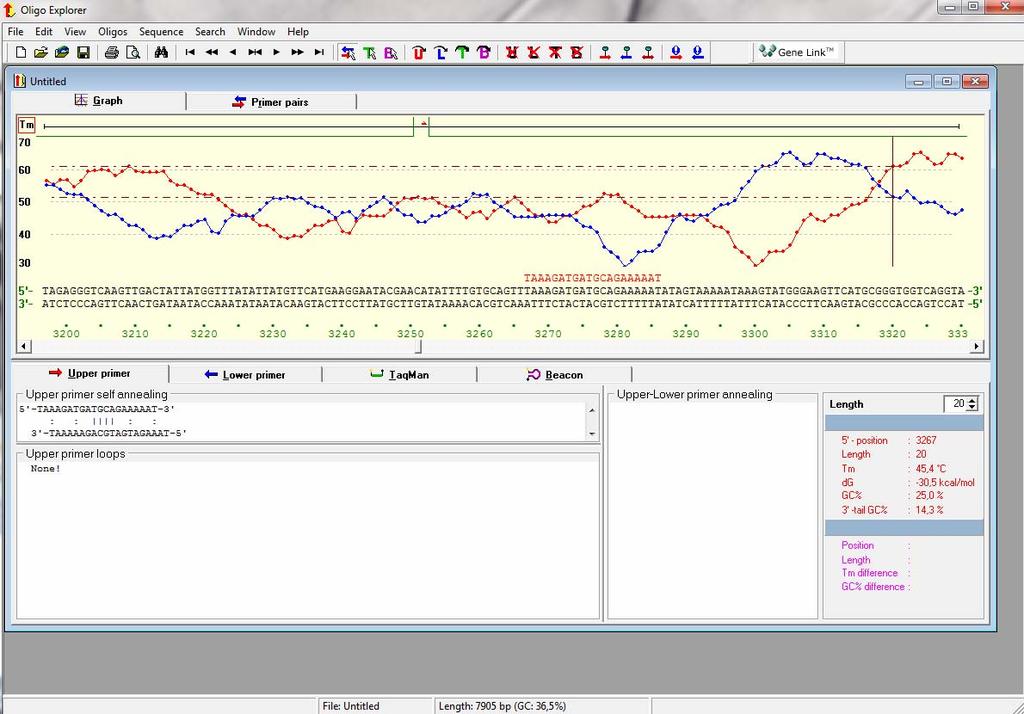
Task: Click the crossed-out T remove TaqMan icon
Action: click(x=555, y=52)
